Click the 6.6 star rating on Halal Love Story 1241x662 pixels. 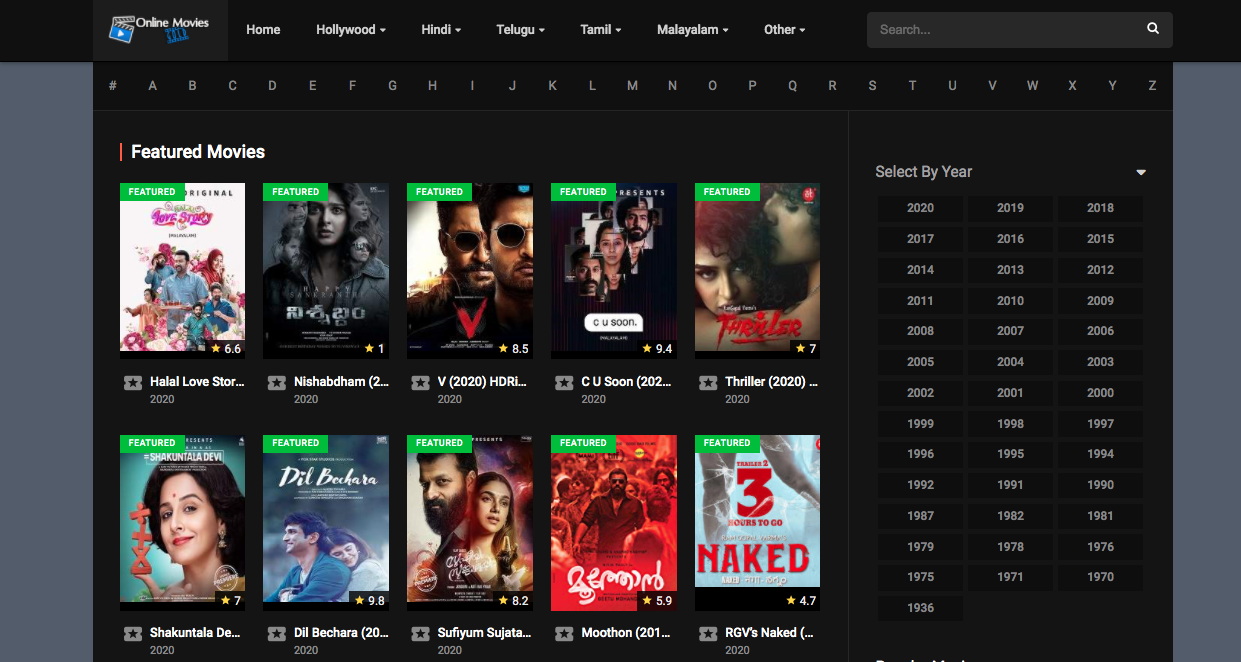pyautogui.click(x=226, y=349)
